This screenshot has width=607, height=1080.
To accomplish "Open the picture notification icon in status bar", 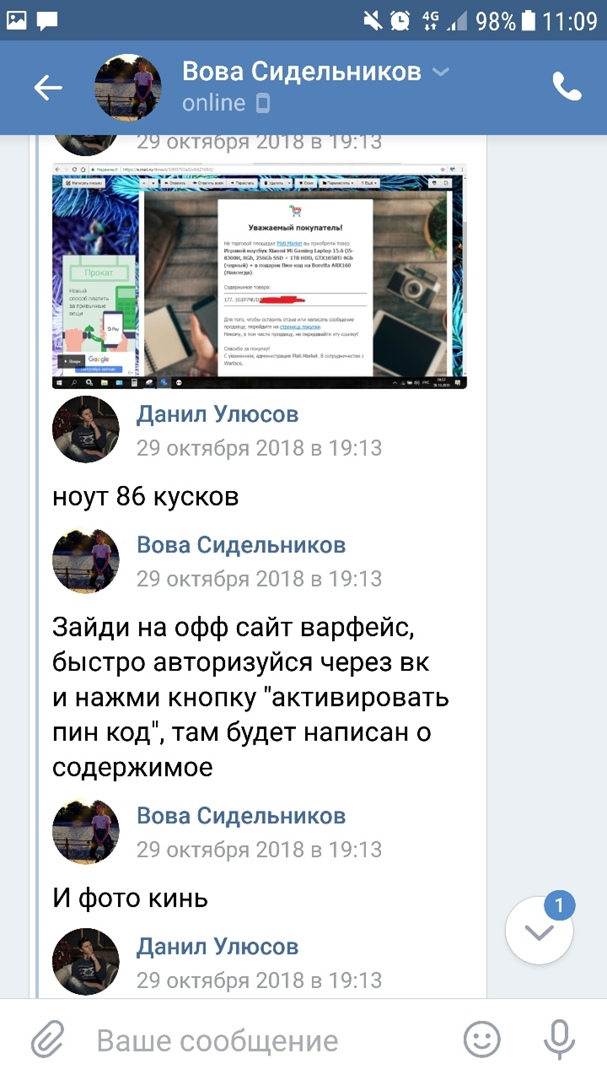I will point(16,21).
